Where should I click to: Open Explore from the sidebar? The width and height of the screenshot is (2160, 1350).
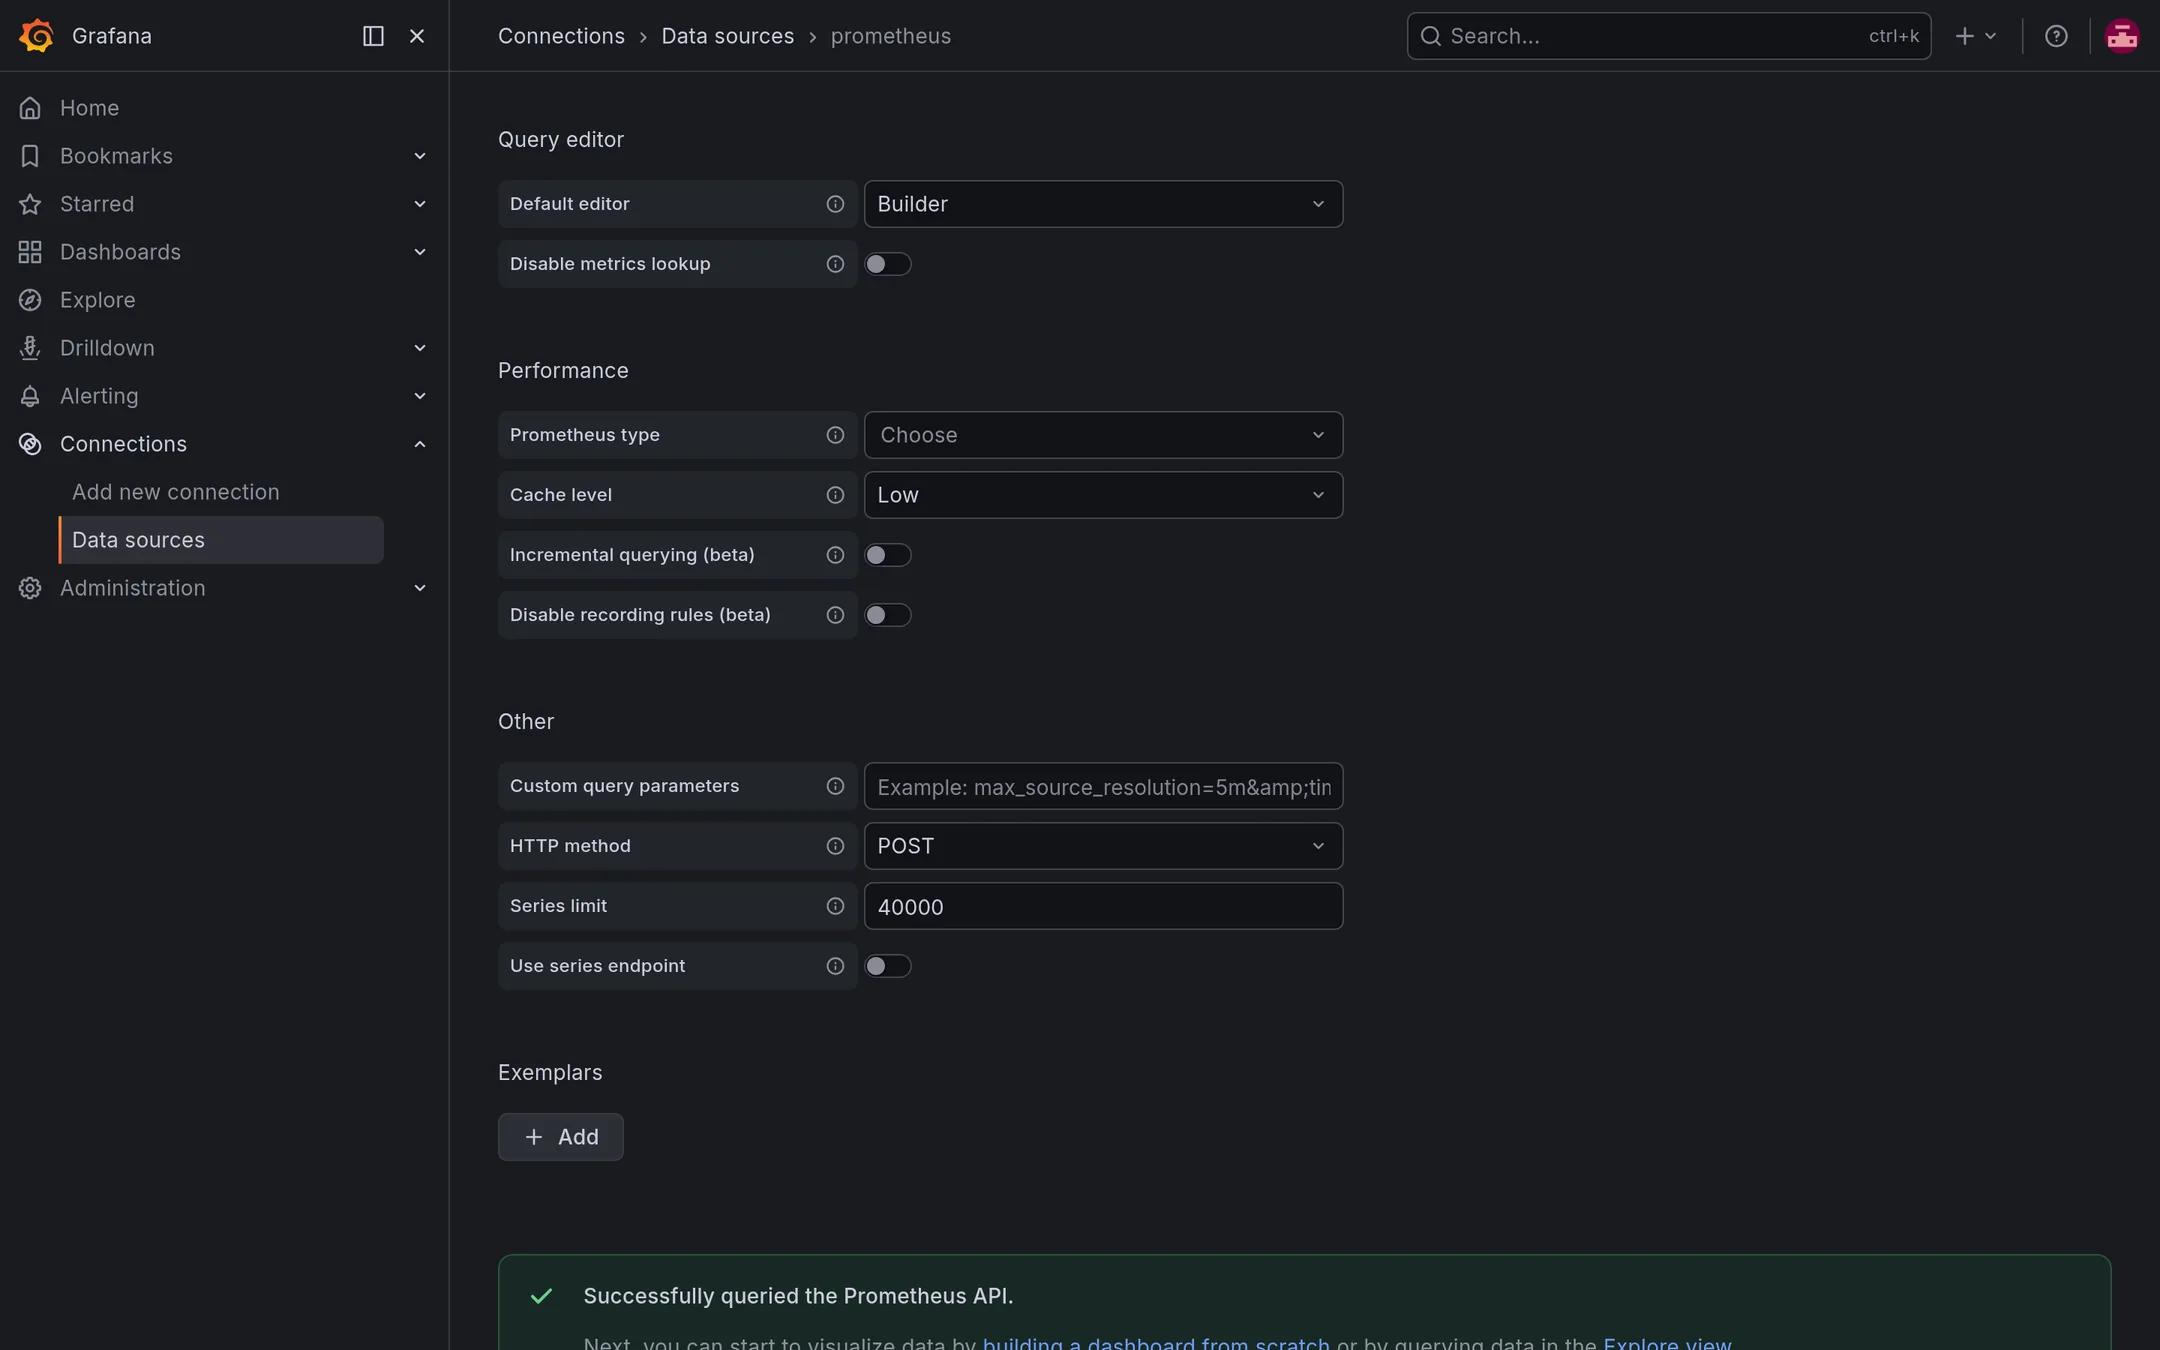pos(97,300)
